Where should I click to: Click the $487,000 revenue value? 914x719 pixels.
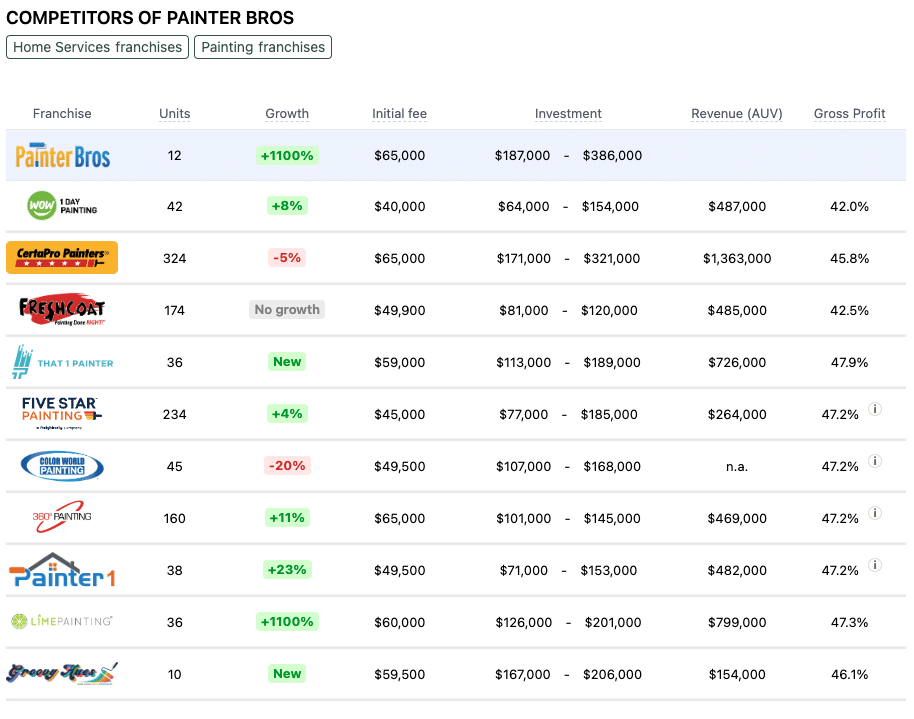point(737,206)
